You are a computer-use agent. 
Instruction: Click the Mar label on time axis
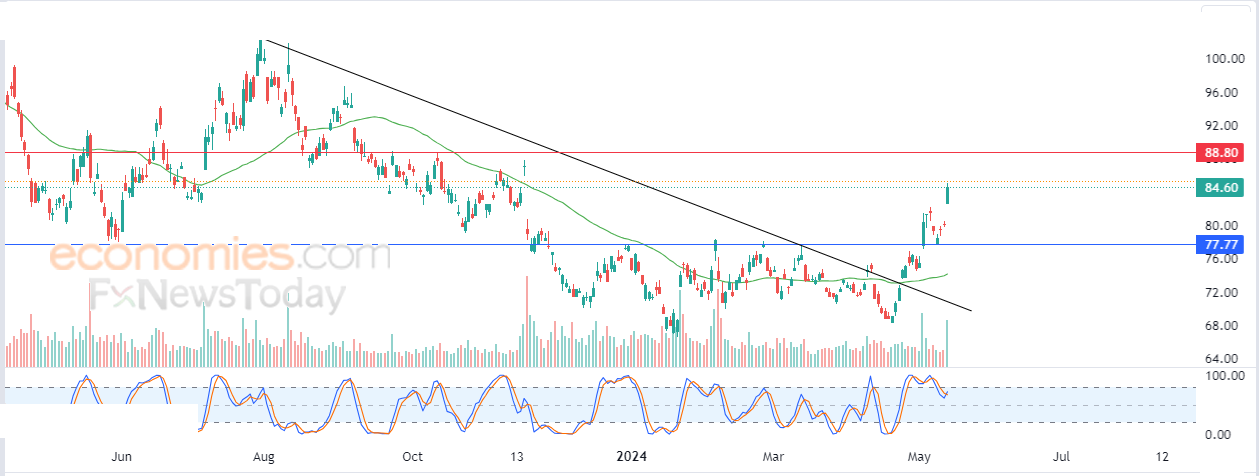(x=774, y=456)
